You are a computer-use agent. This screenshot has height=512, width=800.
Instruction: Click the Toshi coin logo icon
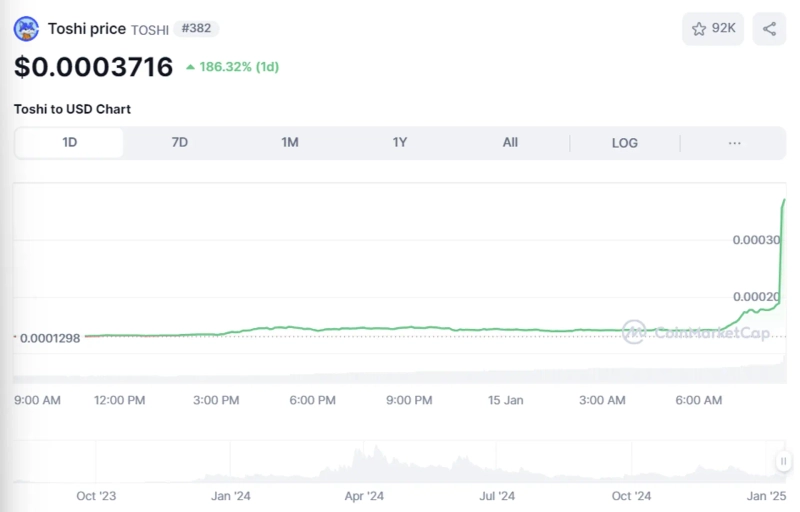27,28
